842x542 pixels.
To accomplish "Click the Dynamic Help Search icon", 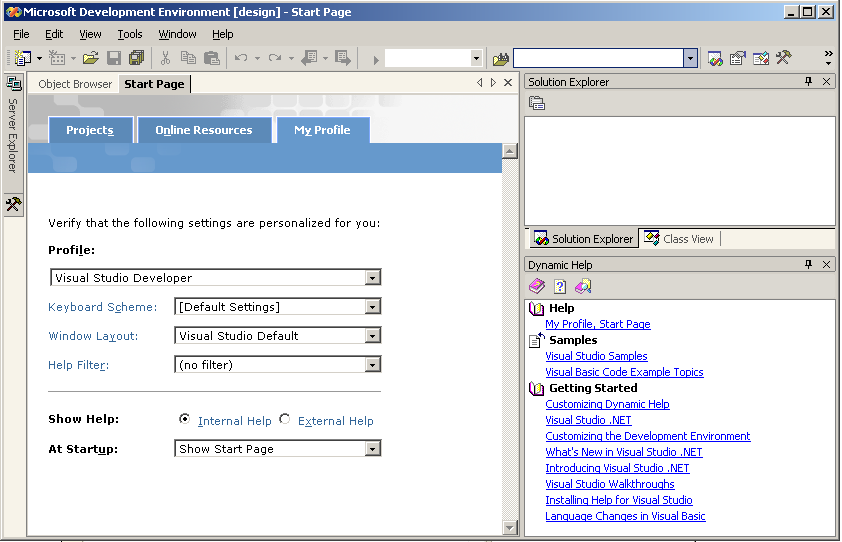I will click(x=583, y=286).
